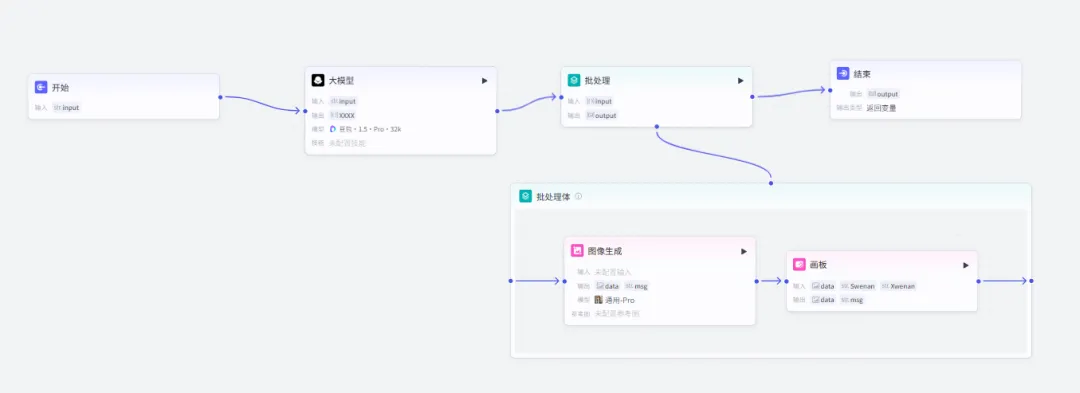Click the data input tag in 画板
Image resolution: width=1080 pixels, height=393 pixels.
pyautogui.click(x=824, y=286)
